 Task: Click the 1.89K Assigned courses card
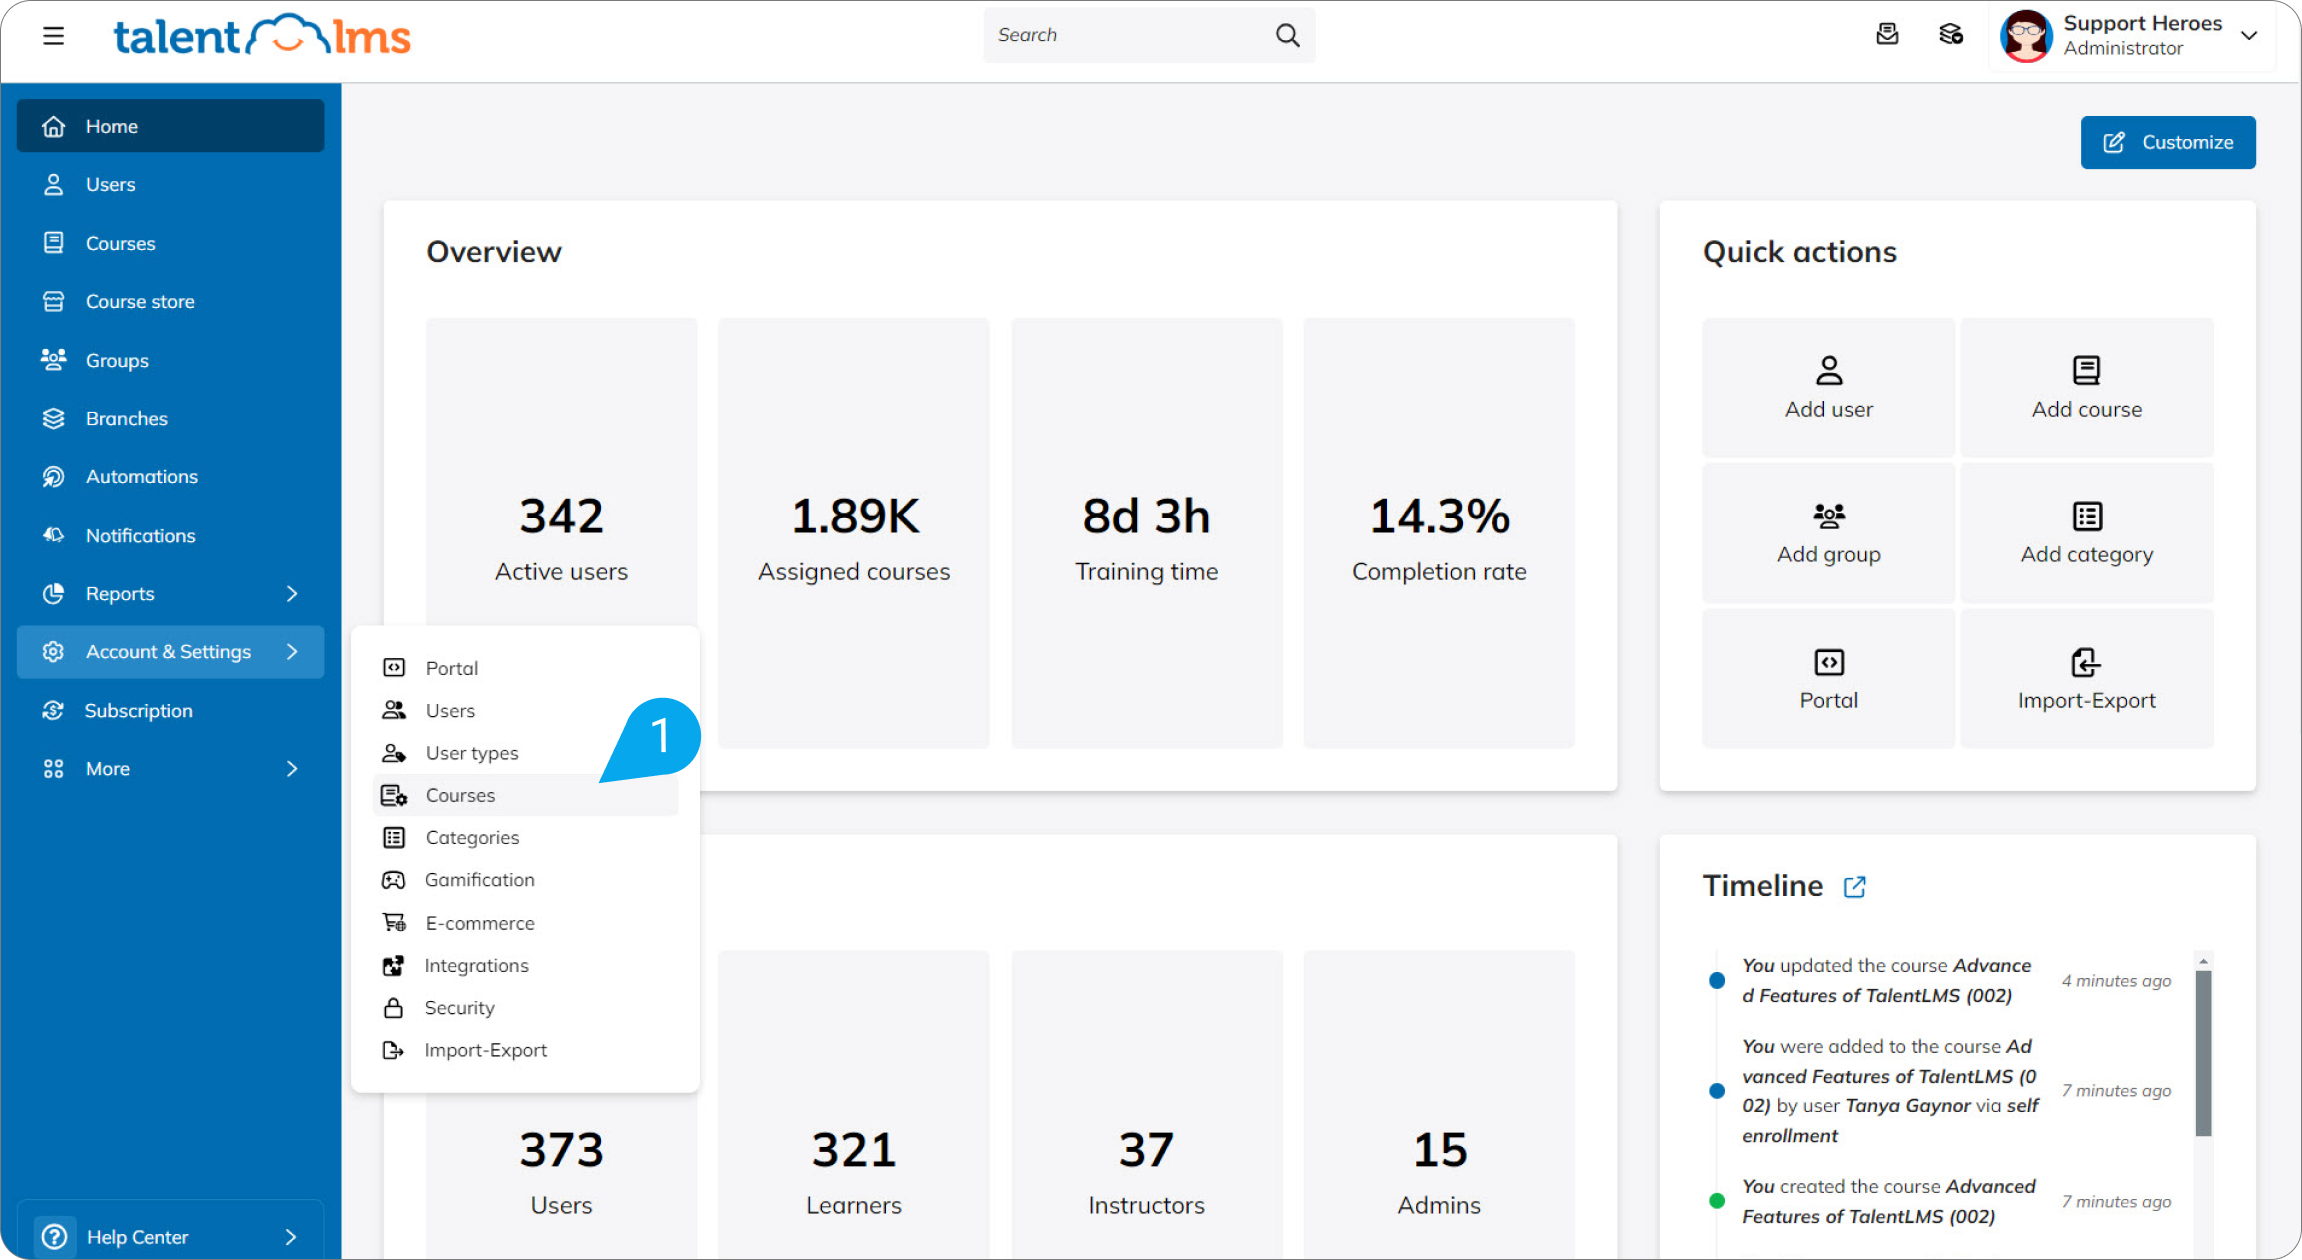point(854,532)
